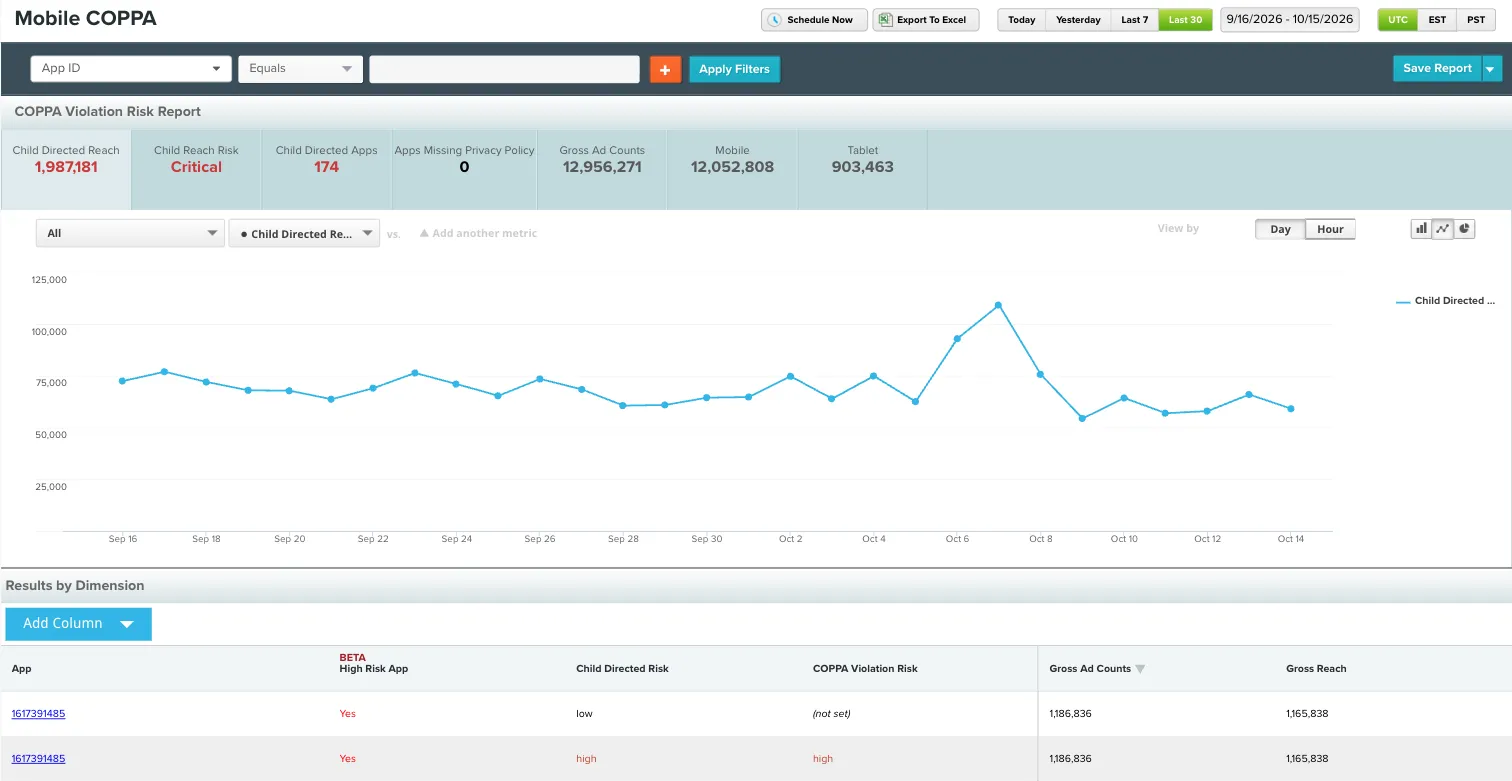Switch chart to pie chart view
Image resolution: width=1512 pixels, height=781 pixels.
coord(1464,229)
